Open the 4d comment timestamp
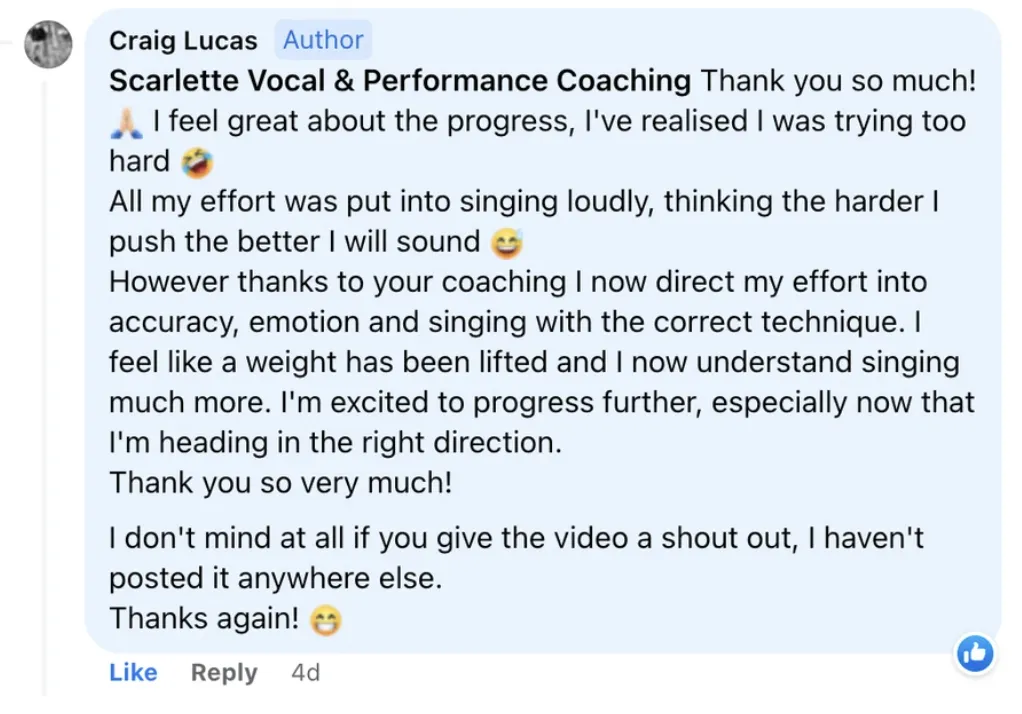 pyautogui.click(x=305, y=673)
